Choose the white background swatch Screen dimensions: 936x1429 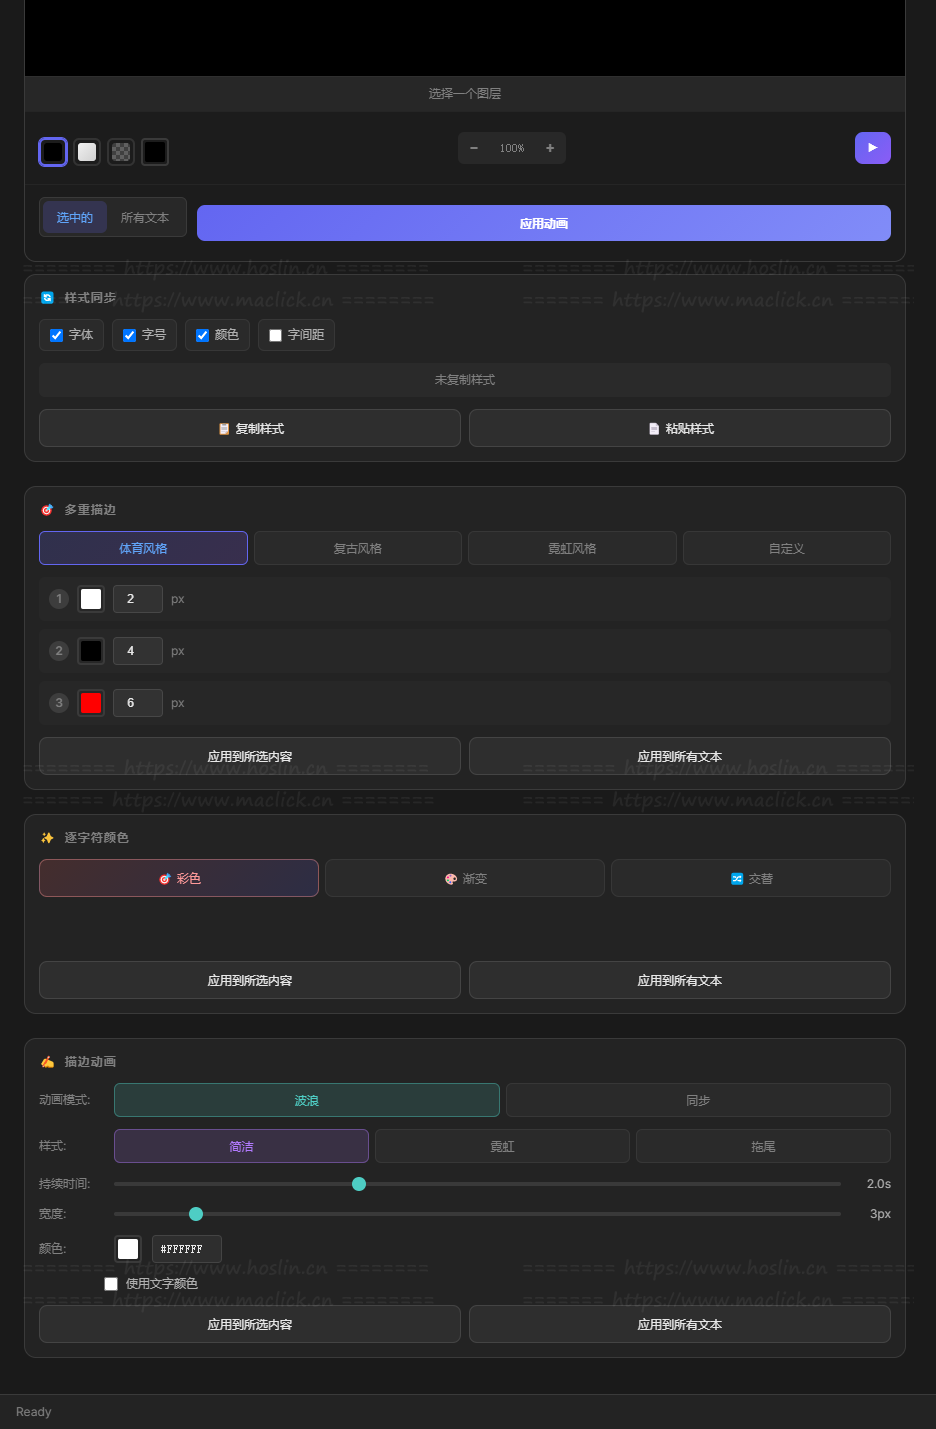(x=87, y=152)
